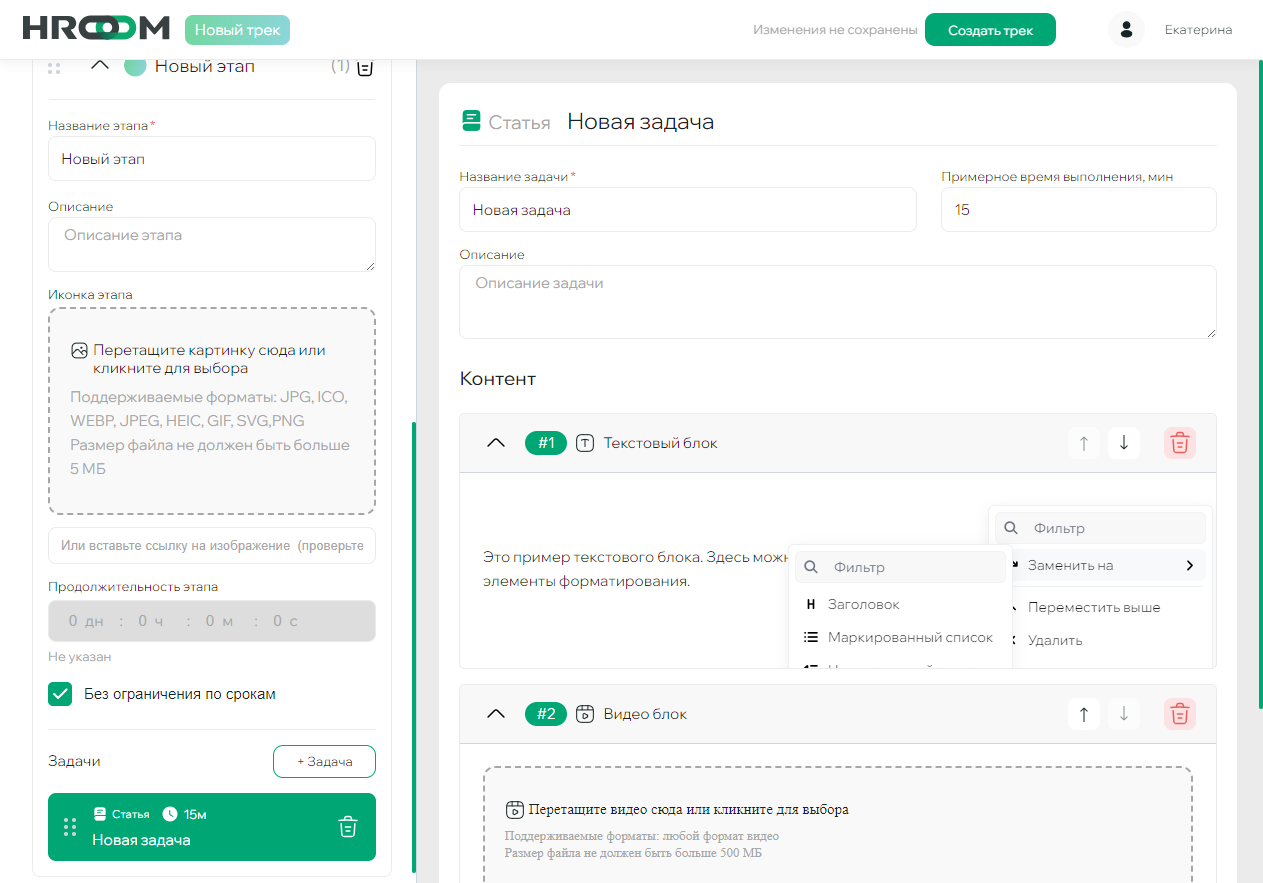The width and height of the screenshot is (1263, 883).
Task: Move Видео блок down with arrow icon
Action: (1123, 713)
